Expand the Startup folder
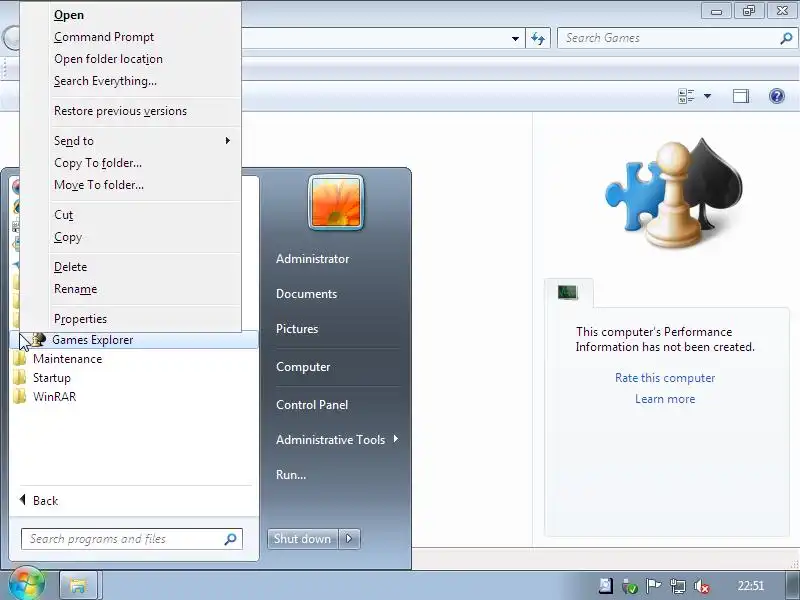The image size is (800, 600). click(x=52, y=378)
